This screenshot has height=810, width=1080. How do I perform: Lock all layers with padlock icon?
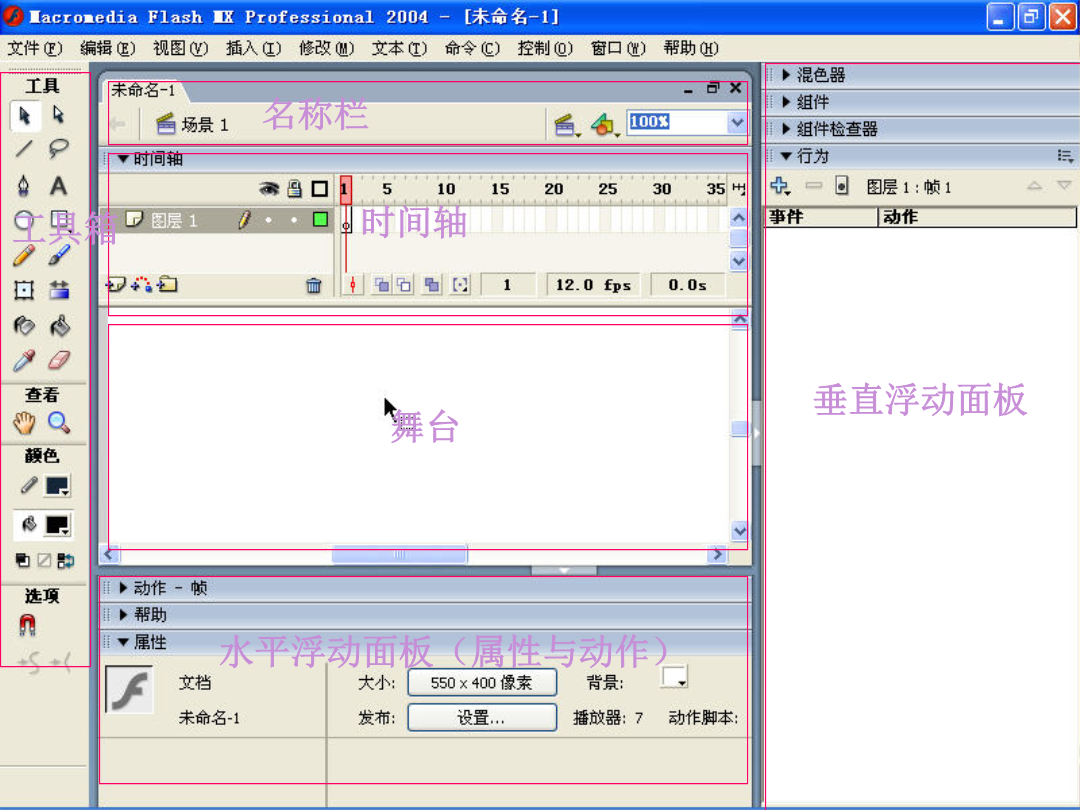pos(295,188)
